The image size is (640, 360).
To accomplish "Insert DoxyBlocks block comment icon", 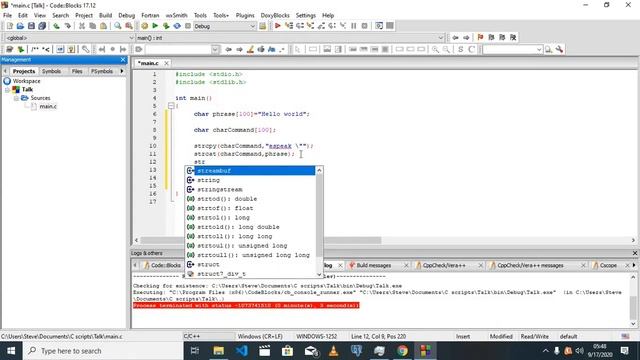I will pos(35,49).
